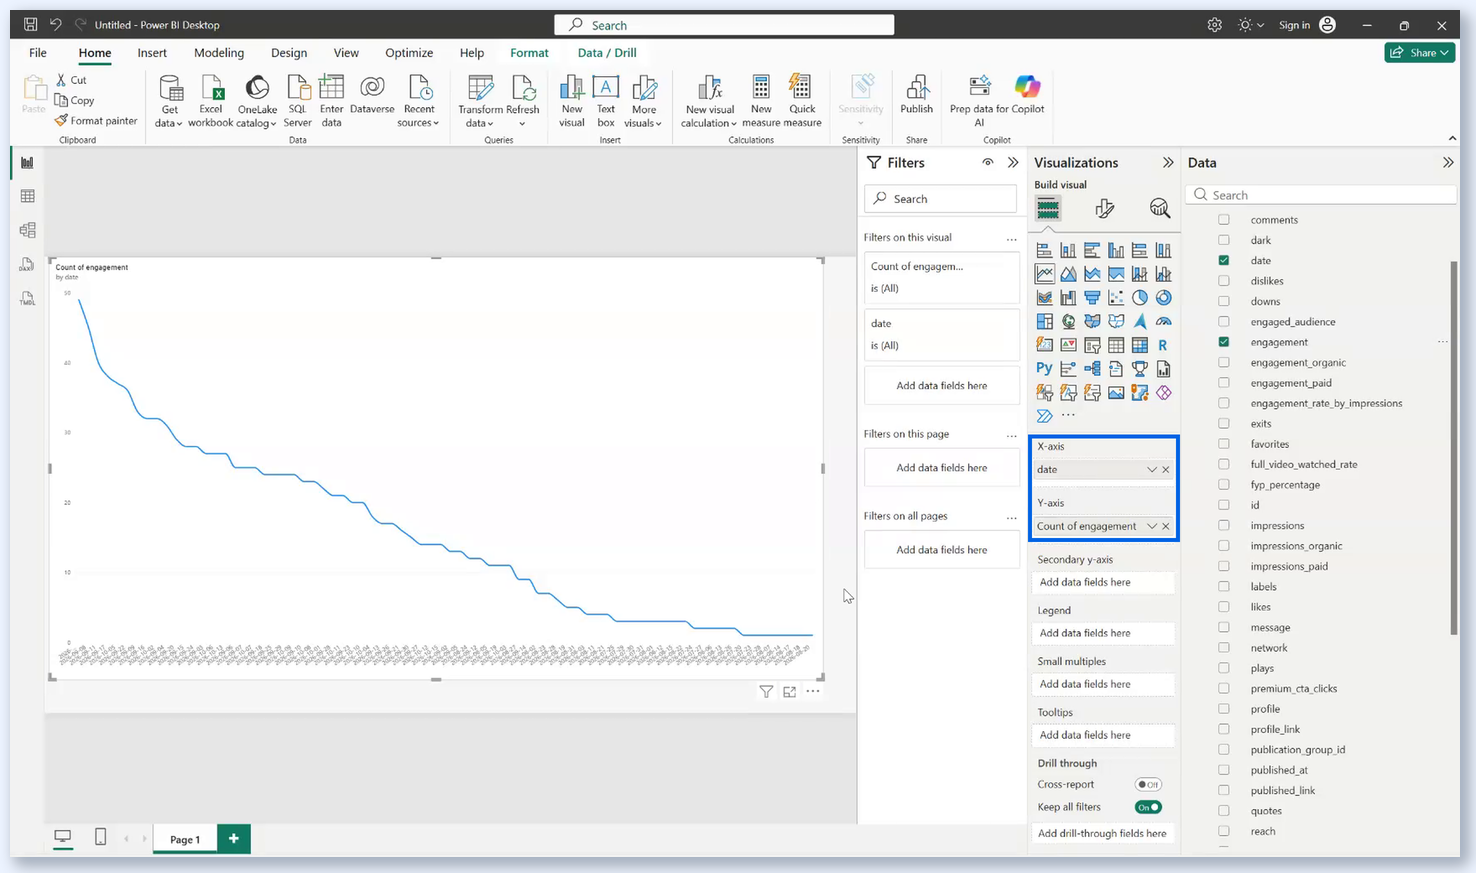The image size is (1476, 873).
Task: Choose the Matrix visual
Action: coord(1140,345)
